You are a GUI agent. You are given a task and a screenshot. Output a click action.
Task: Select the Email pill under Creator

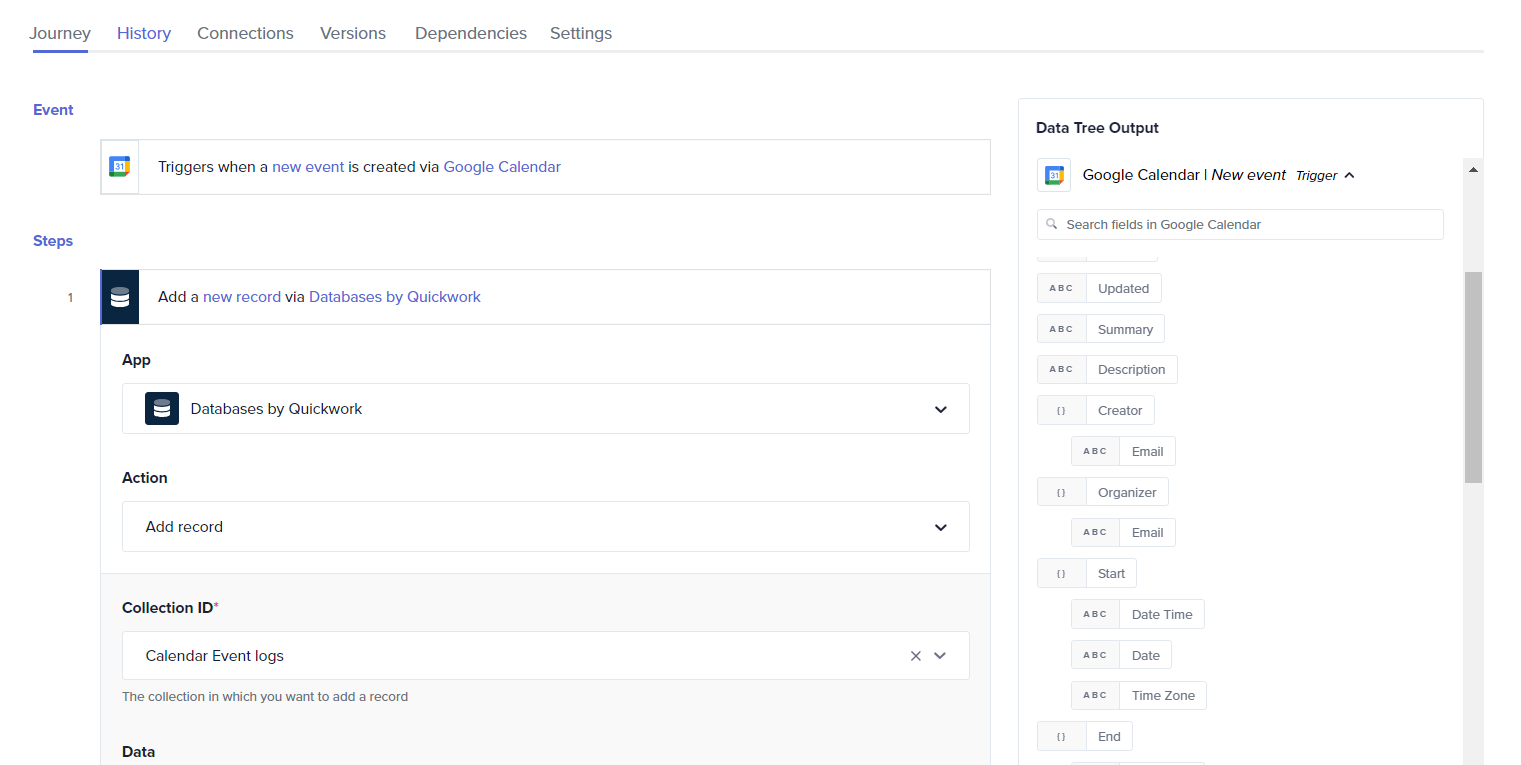(1123, 451)
